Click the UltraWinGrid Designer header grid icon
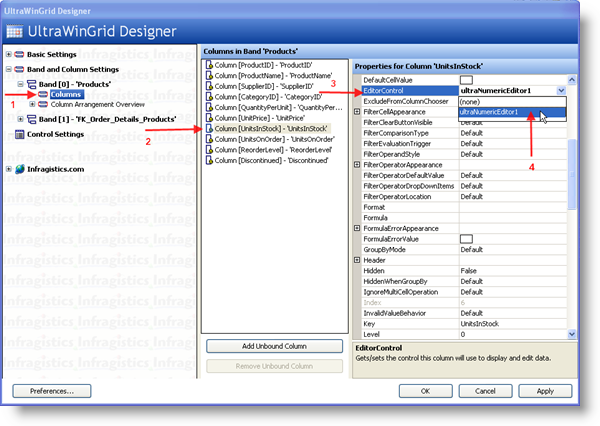This screenshot has height=426, width=600. [15, 31]
